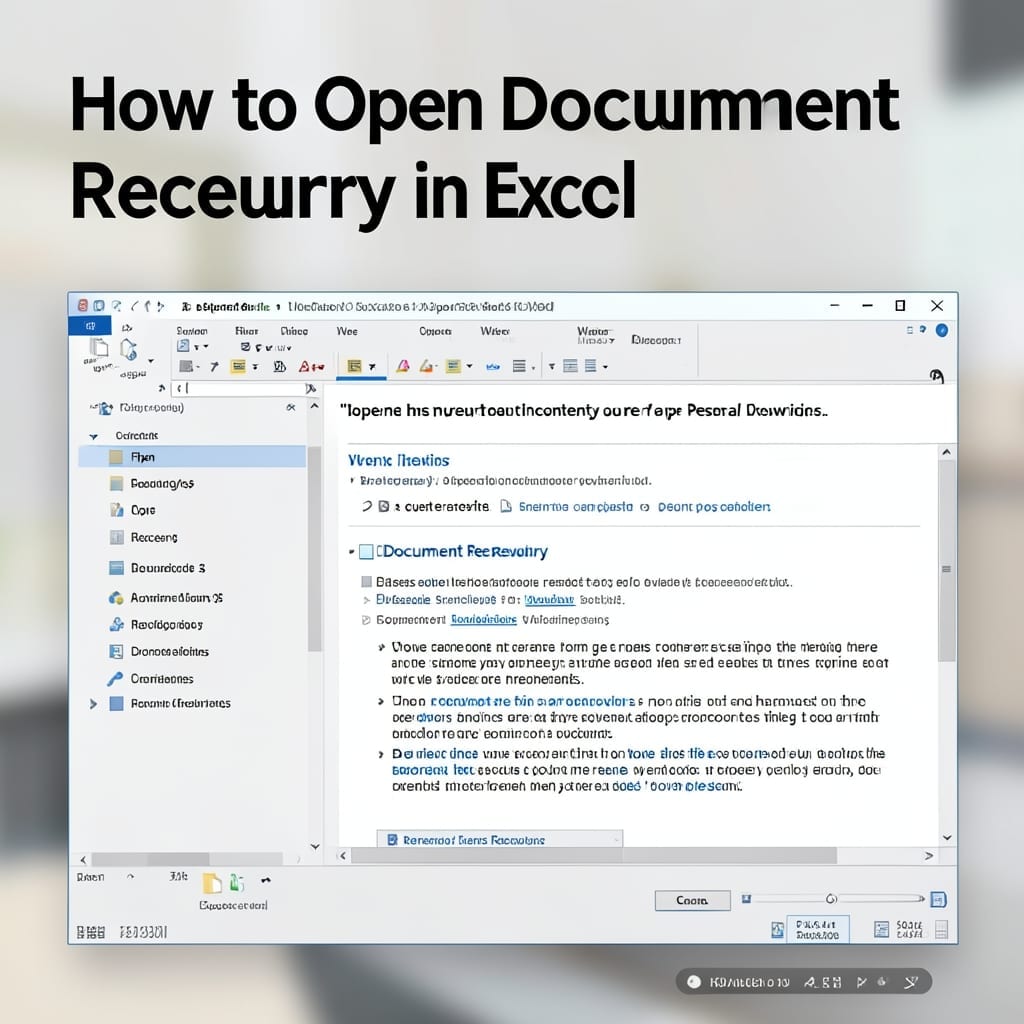This screenshot has width=1024, height=1024.
Task: Open the dropdown arrow under the paste icons
Action: 151,360
